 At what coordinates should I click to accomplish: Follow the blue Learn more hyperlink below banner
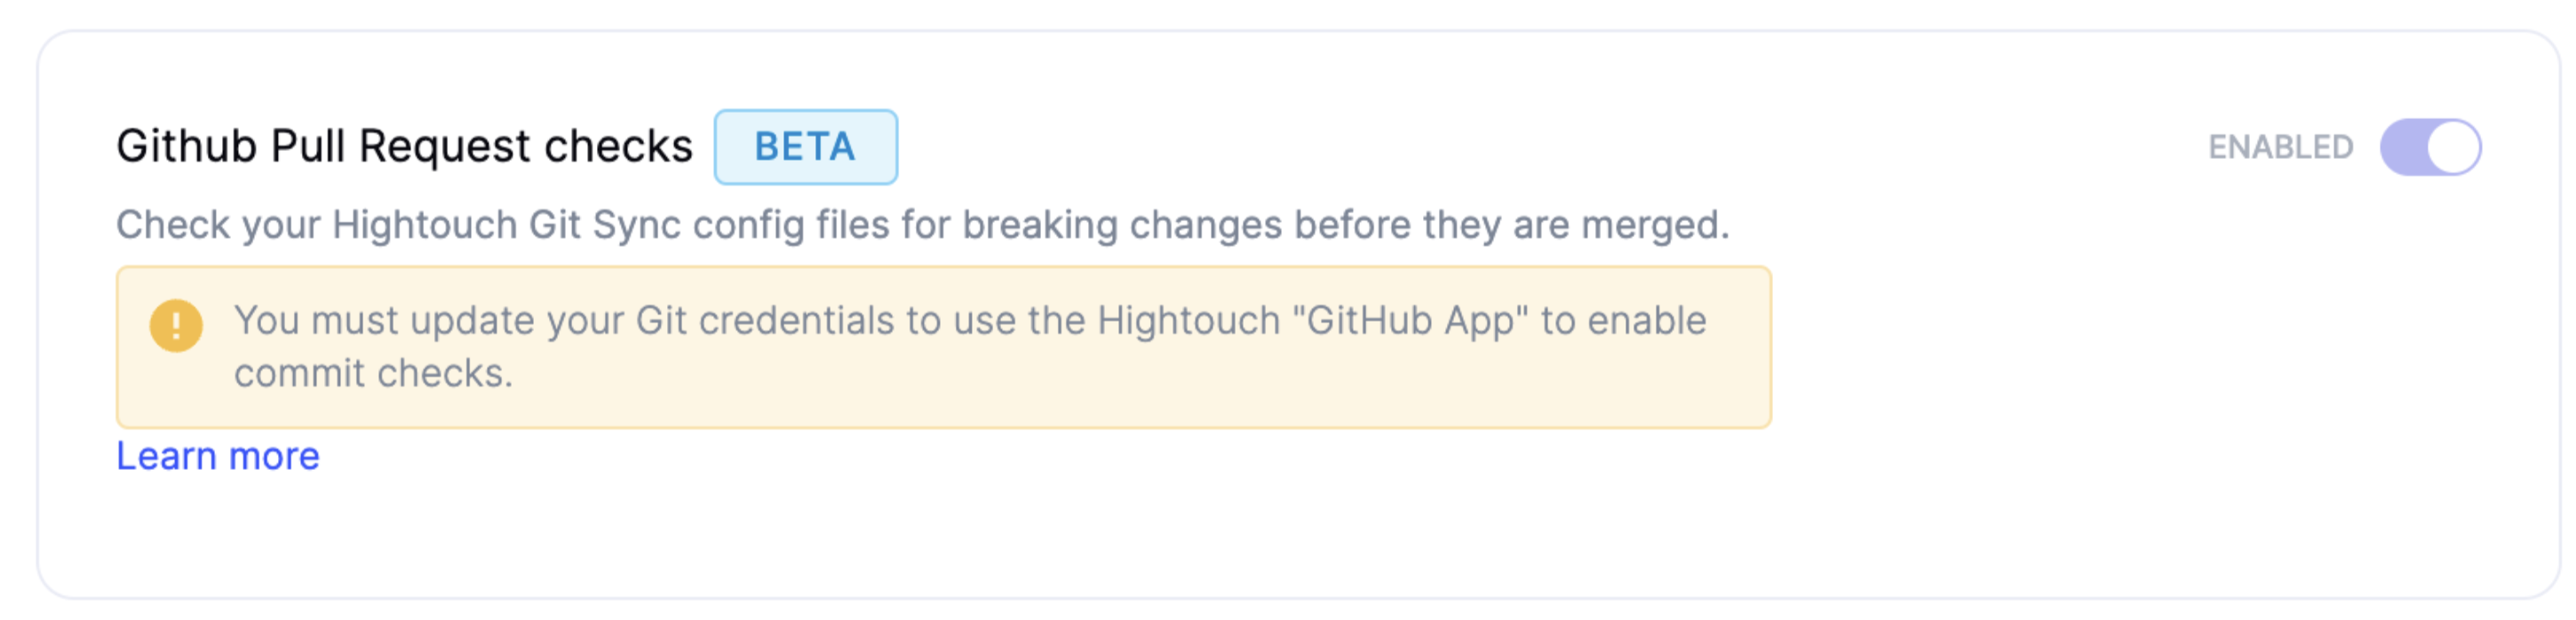tap(218, 456)
